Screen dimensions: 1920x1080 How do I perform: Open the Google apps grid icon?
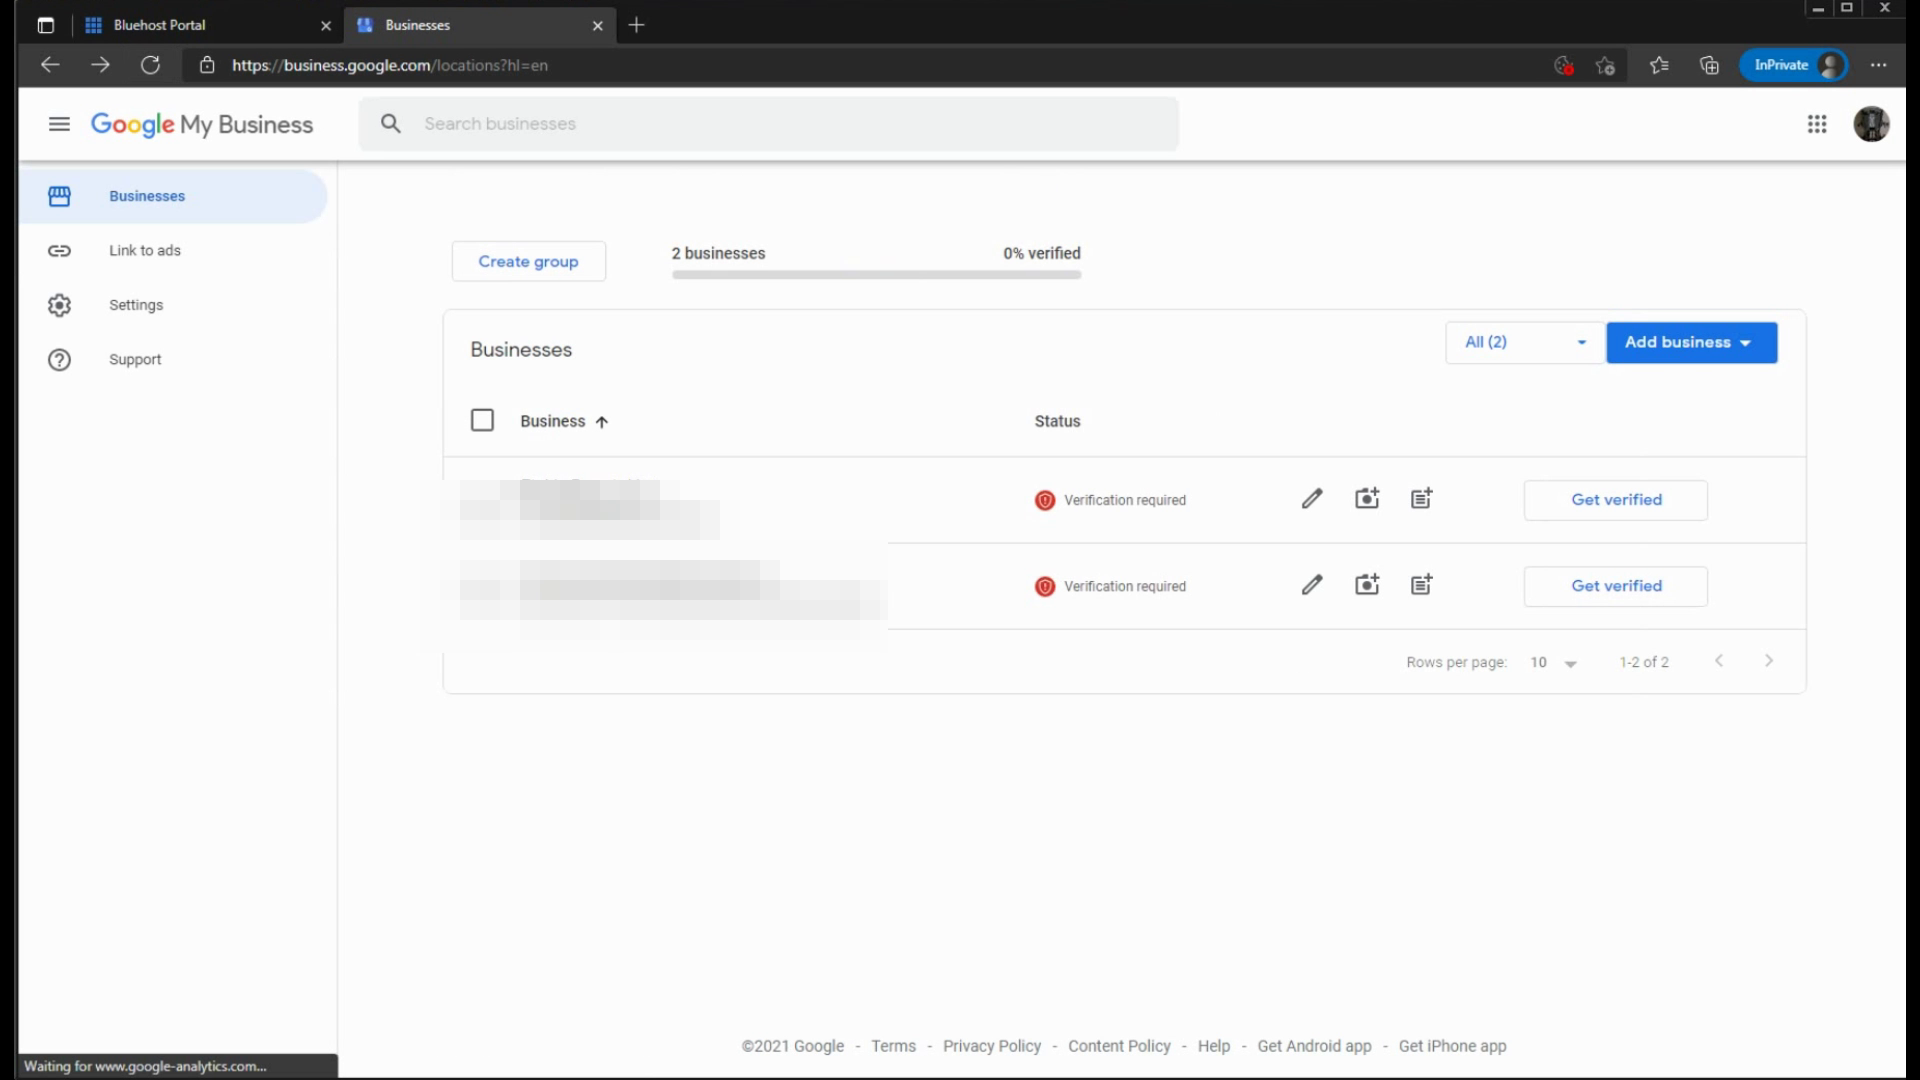pos(1817,124)
